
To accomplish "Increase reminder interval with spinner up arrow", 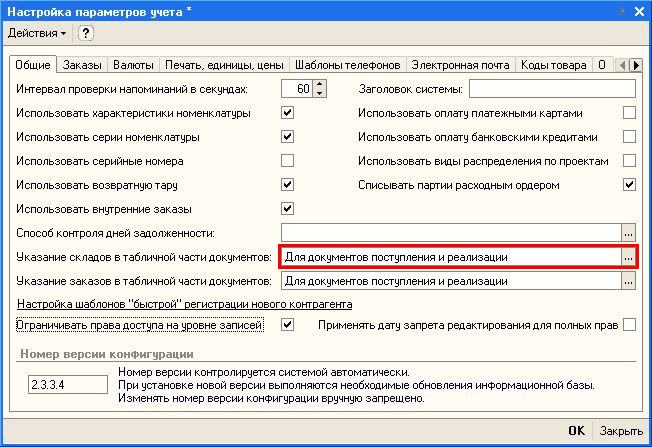I will point(320,84).
